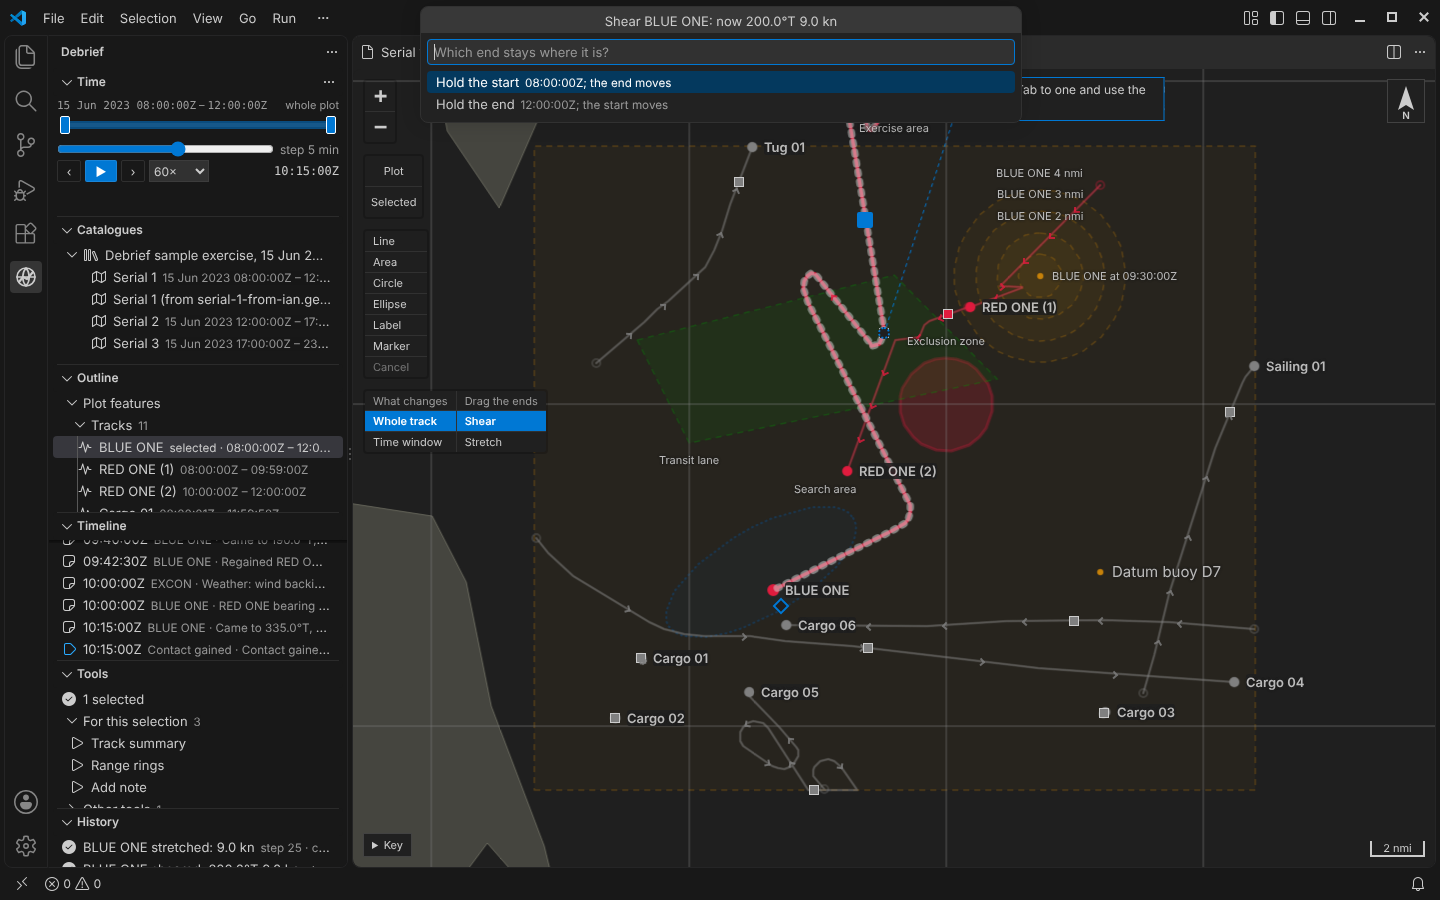The width and height of the screenshot is (1440, 900).
Task: Click the time range end handle
Action: click(x=331, y=125)
